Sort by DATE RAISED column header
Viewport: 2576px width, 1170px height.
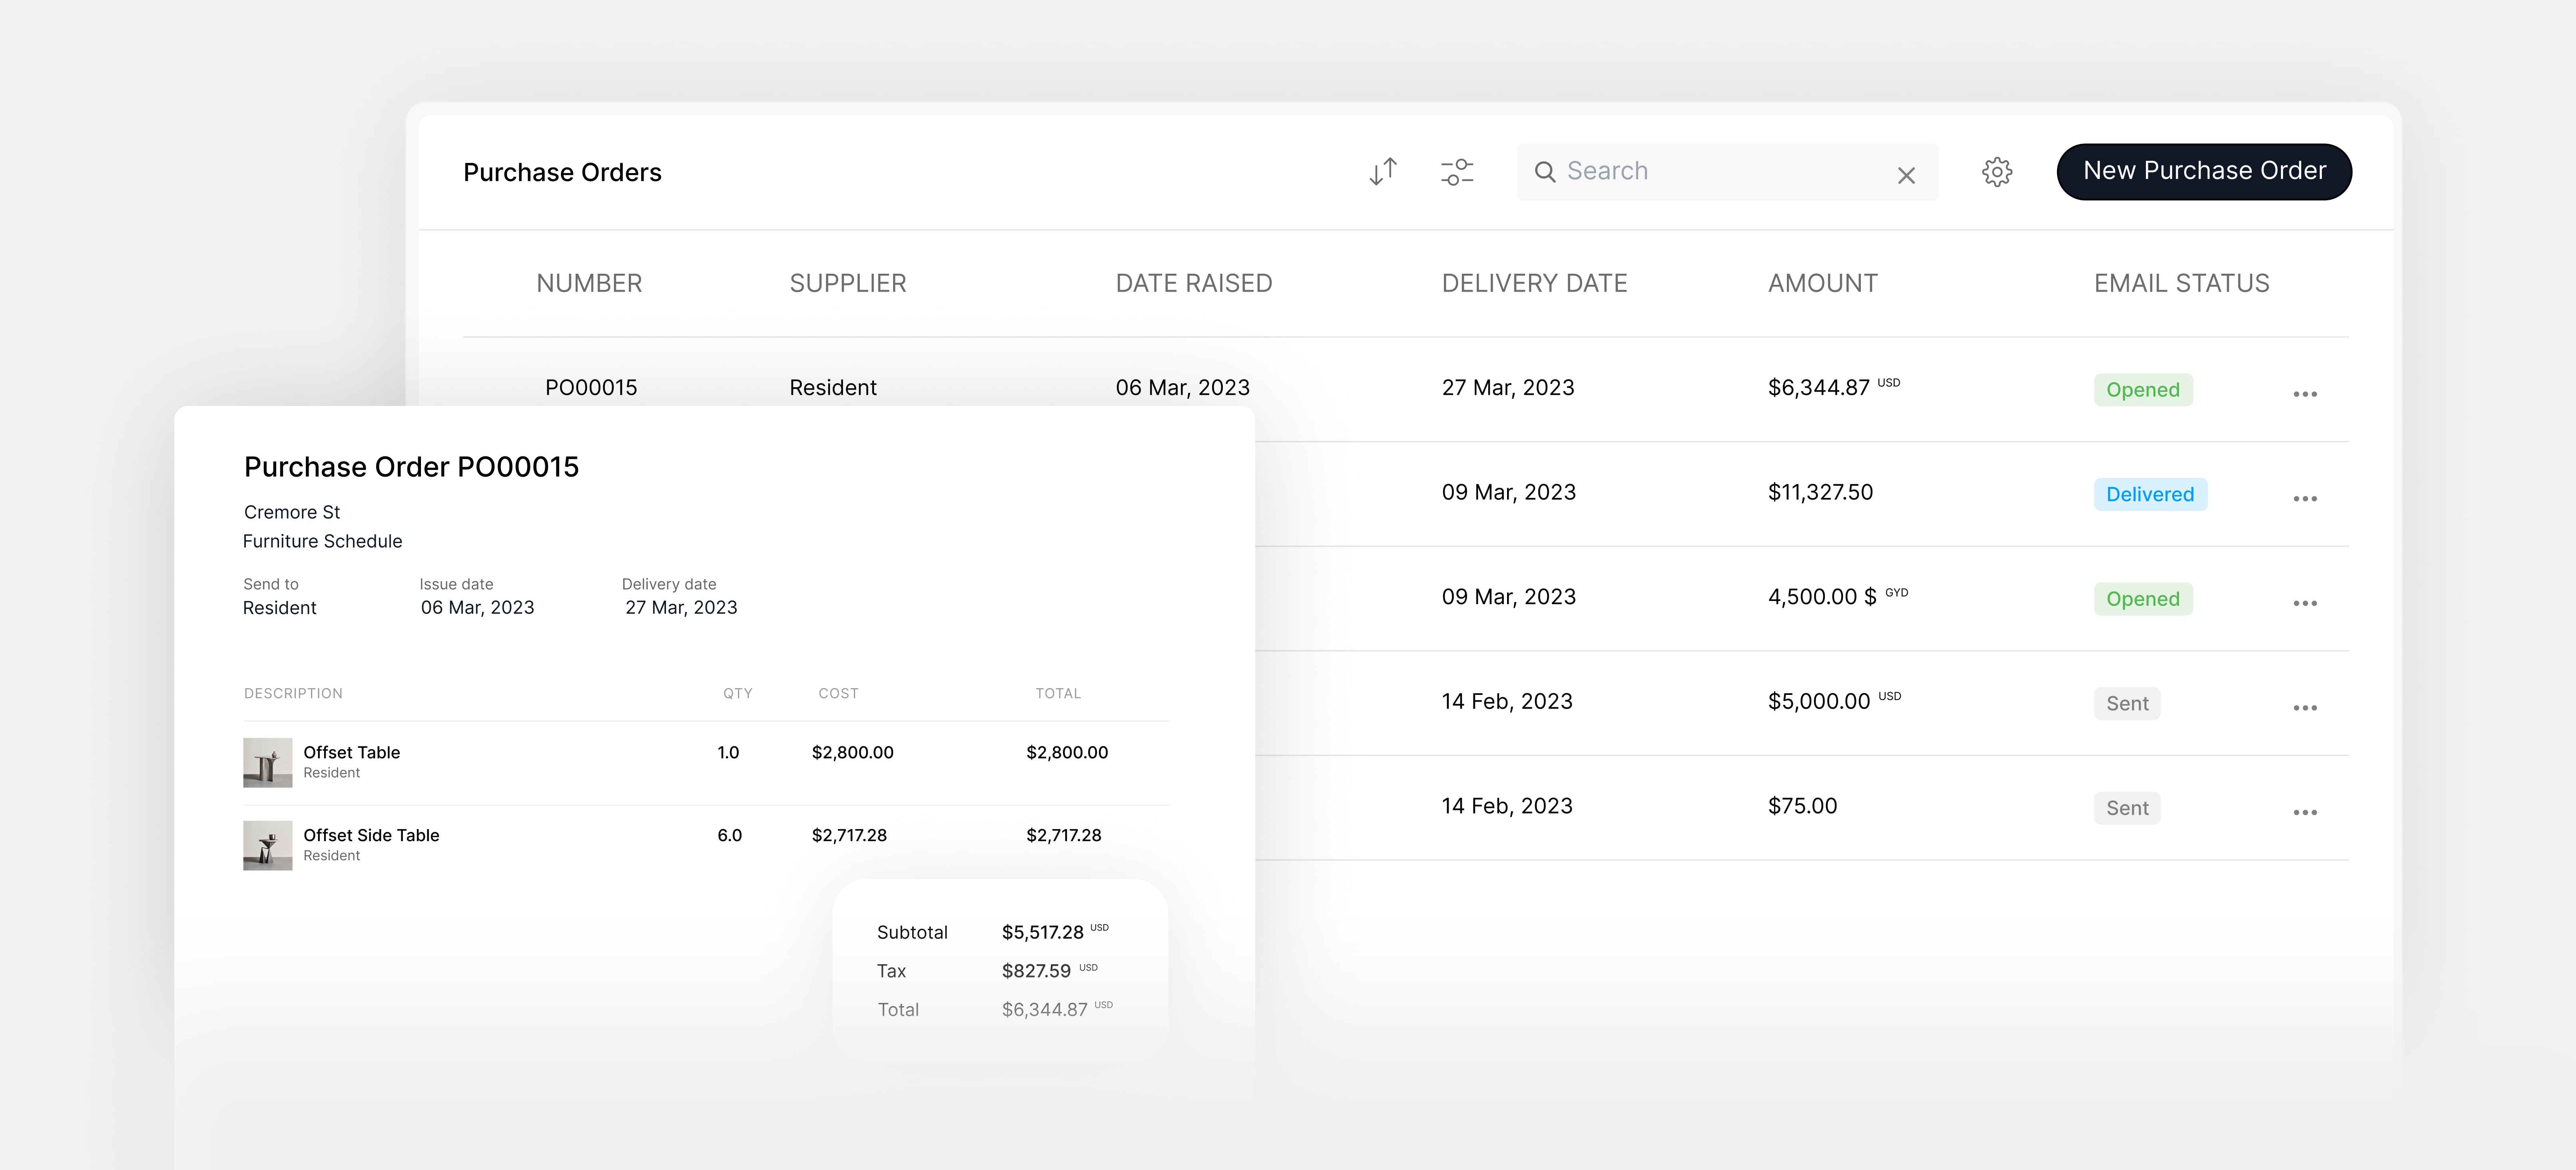(1194, 284)
